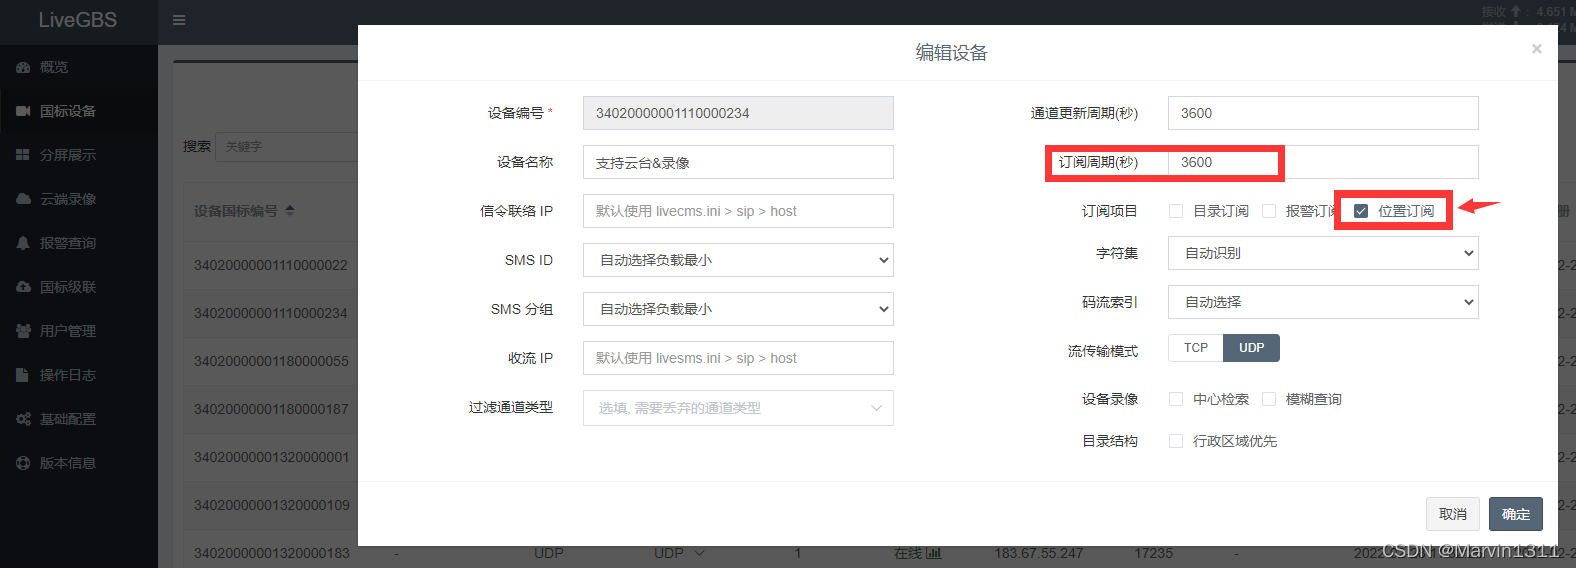Screen dimensions: 1576x568
Task: Toggle the 目录订阅 checkbox
Action: pyautogui.click(x=1176, y=211)
